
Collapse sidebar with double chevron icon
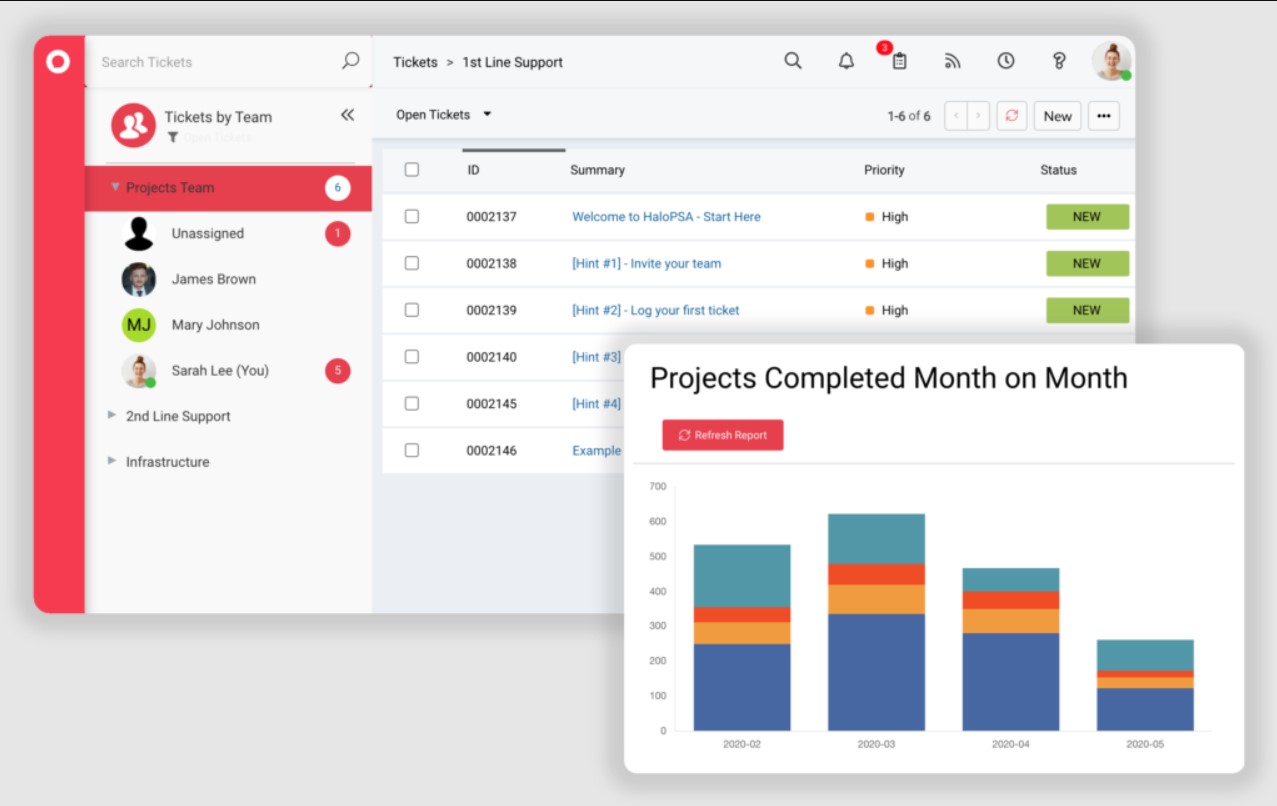tap(347, 115)
